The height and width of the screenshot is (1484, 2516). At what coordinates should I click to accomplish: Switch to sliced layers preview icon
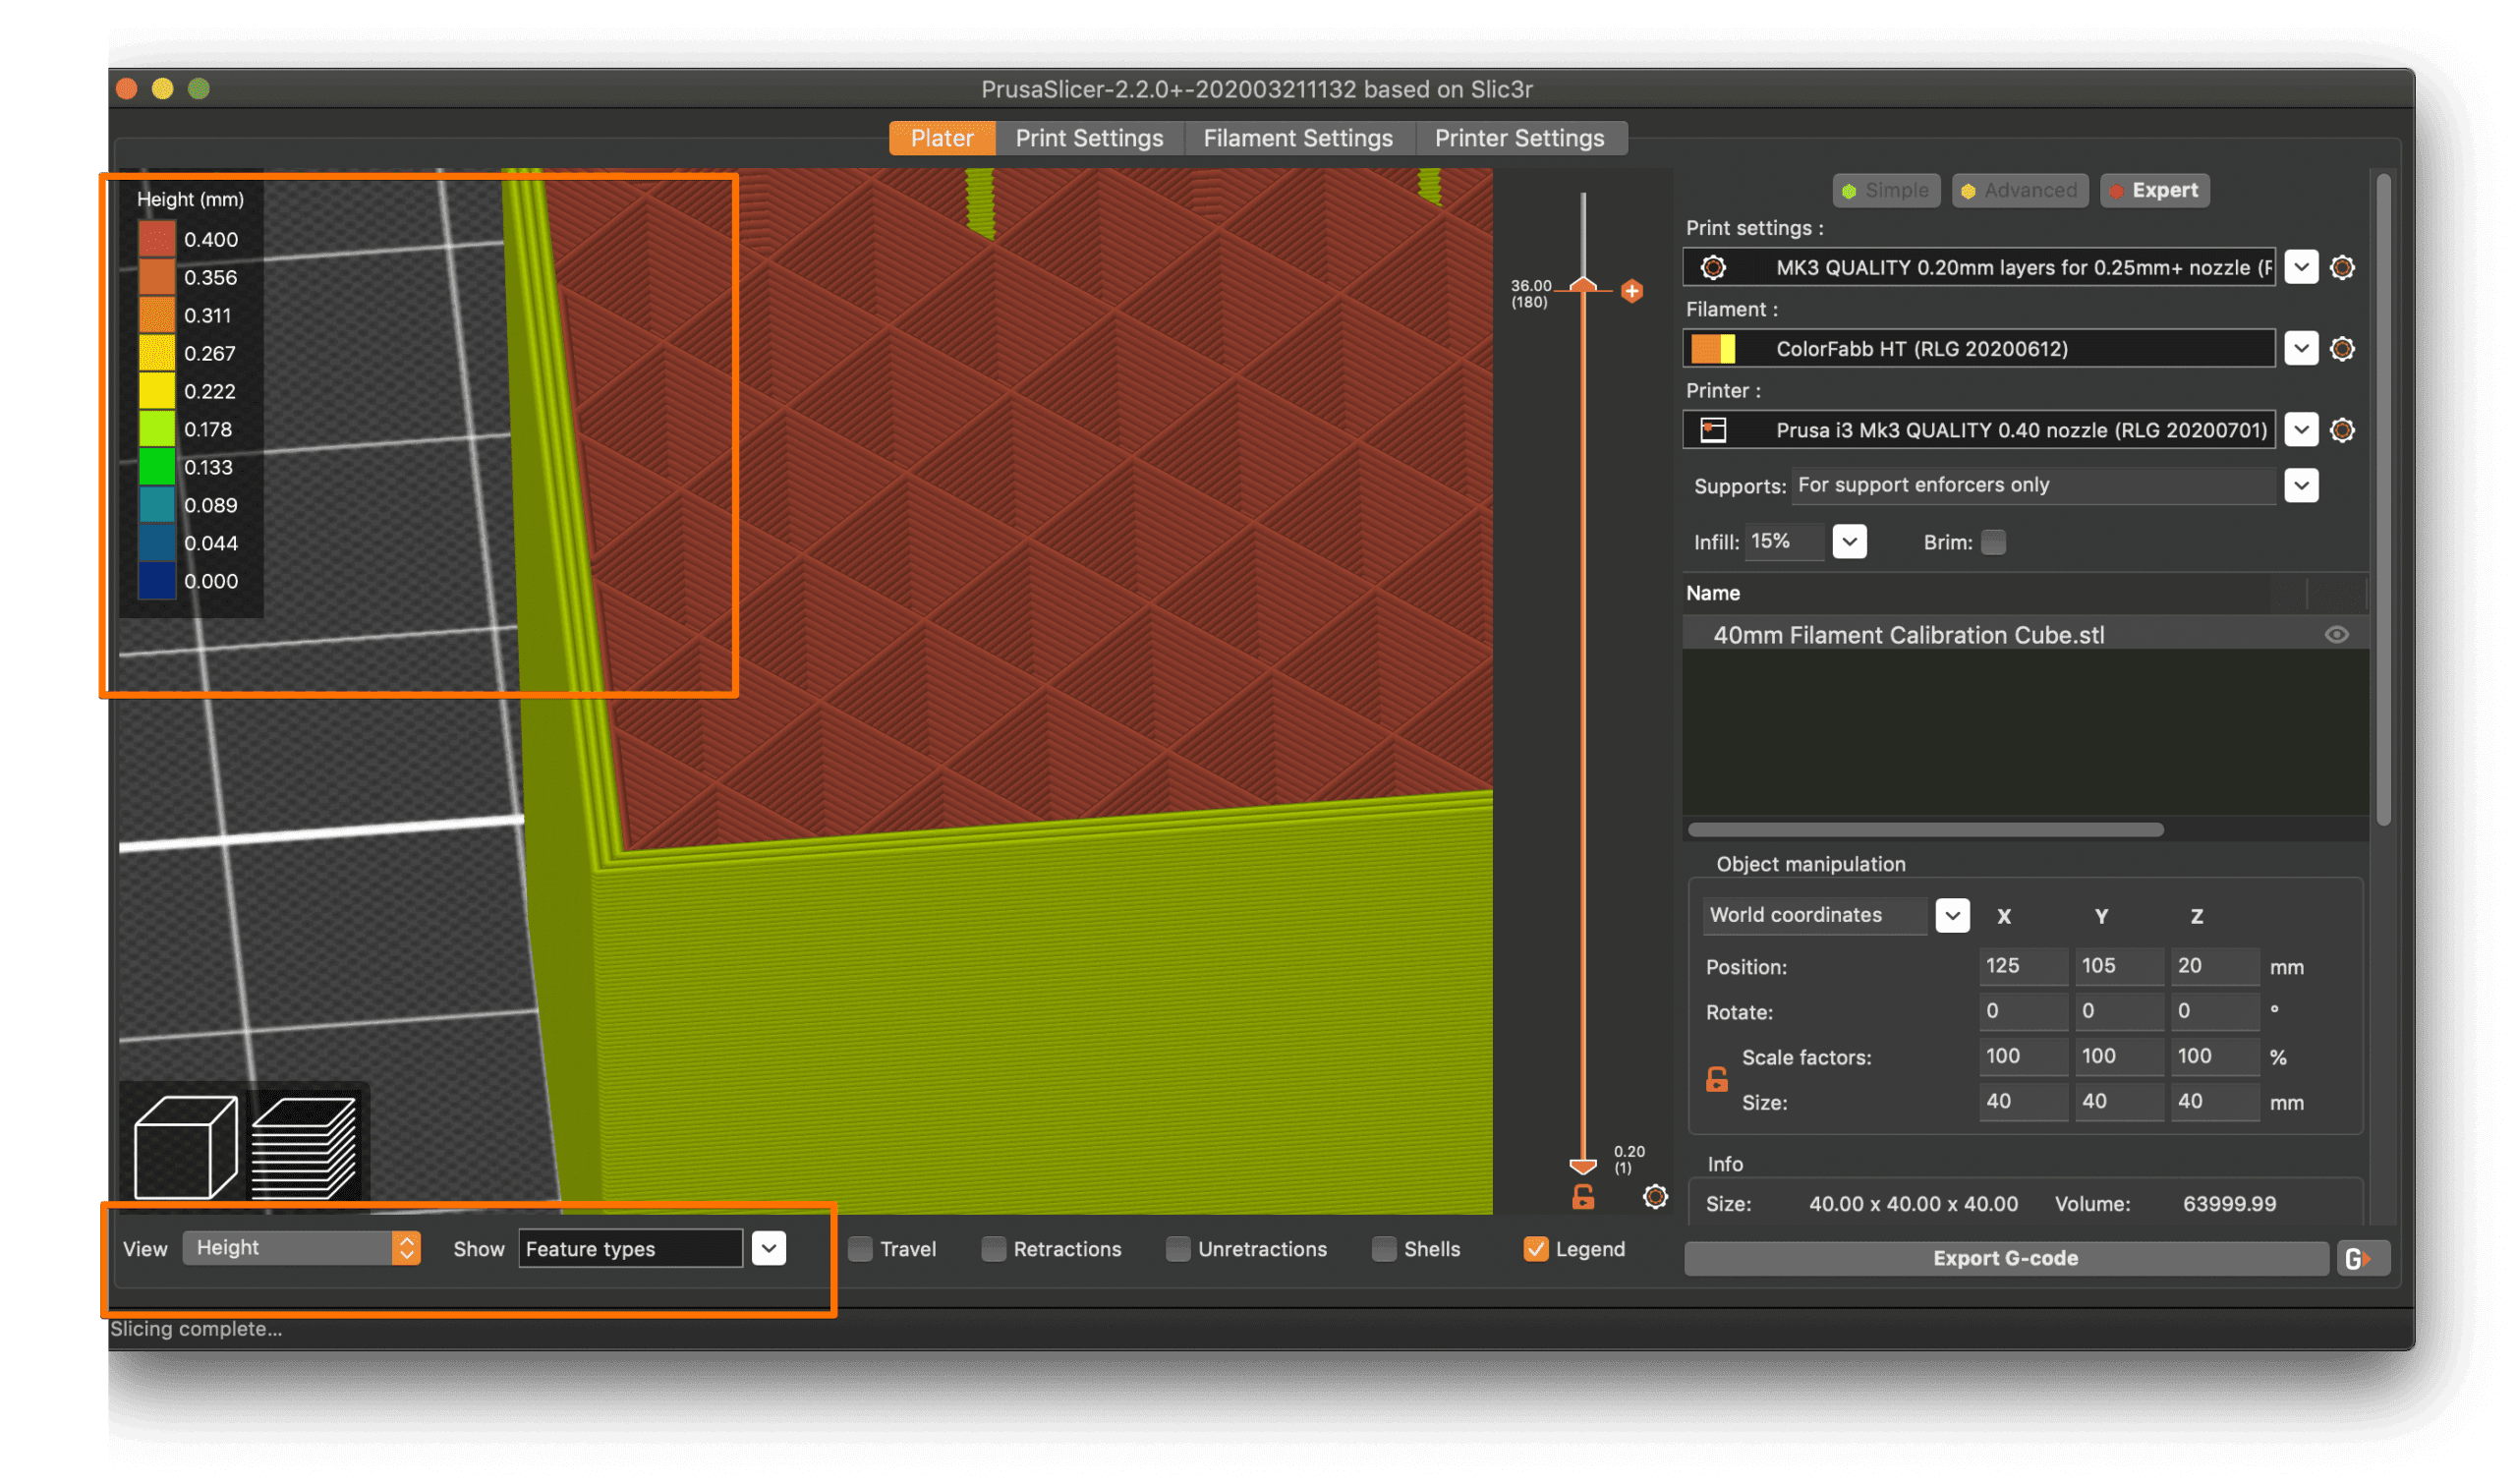304,1147
